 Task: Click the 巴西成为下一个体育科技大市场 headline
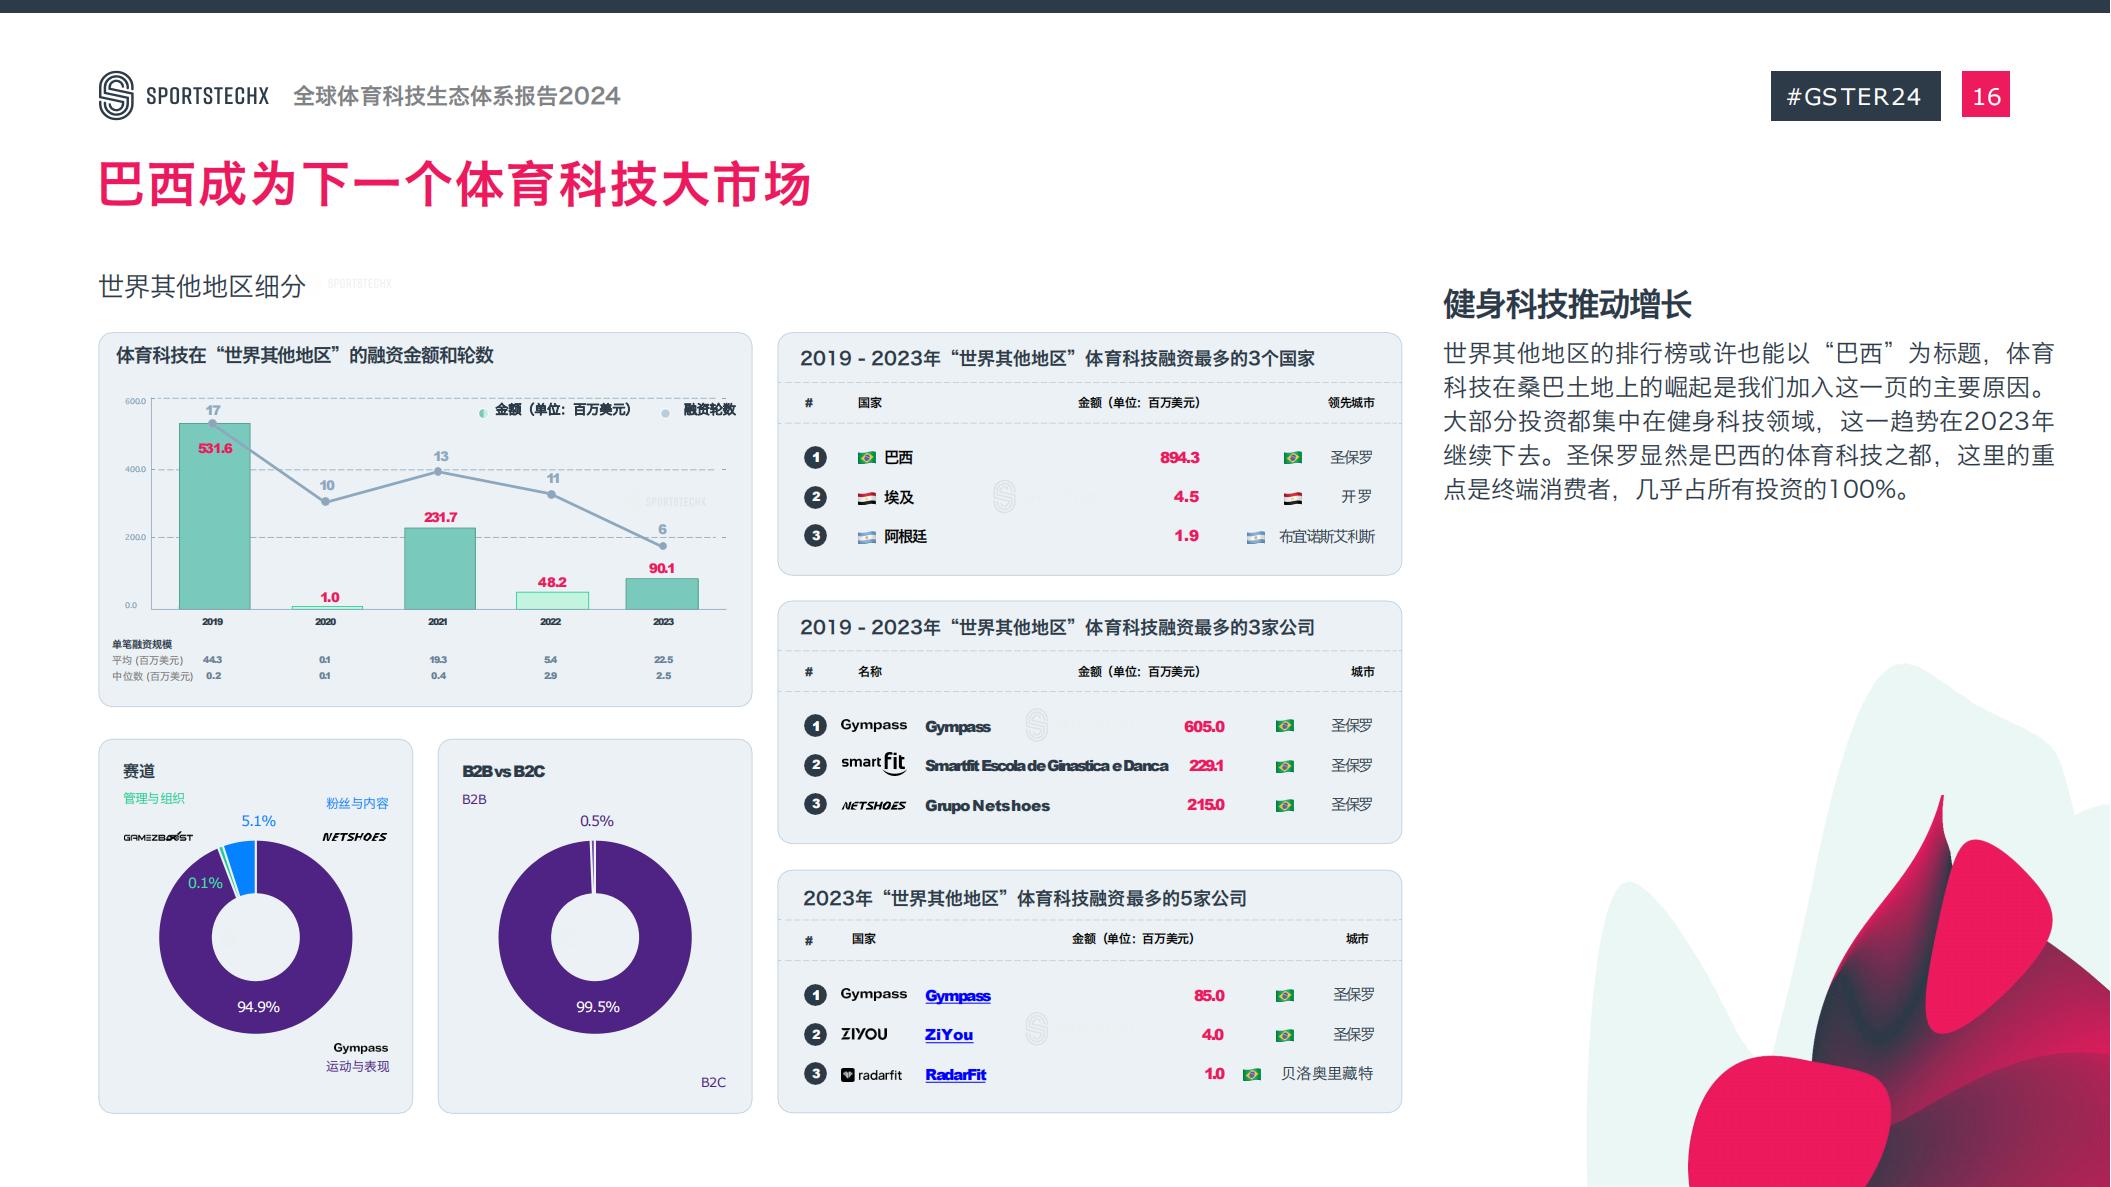point(455,185)
